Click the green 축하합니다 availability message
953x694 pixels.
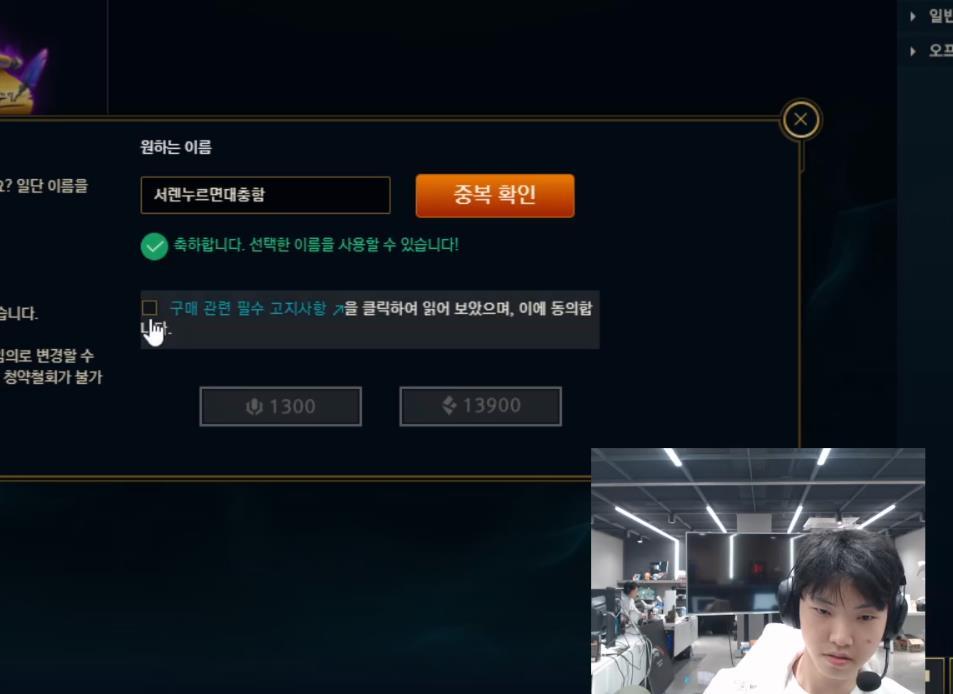316,245
